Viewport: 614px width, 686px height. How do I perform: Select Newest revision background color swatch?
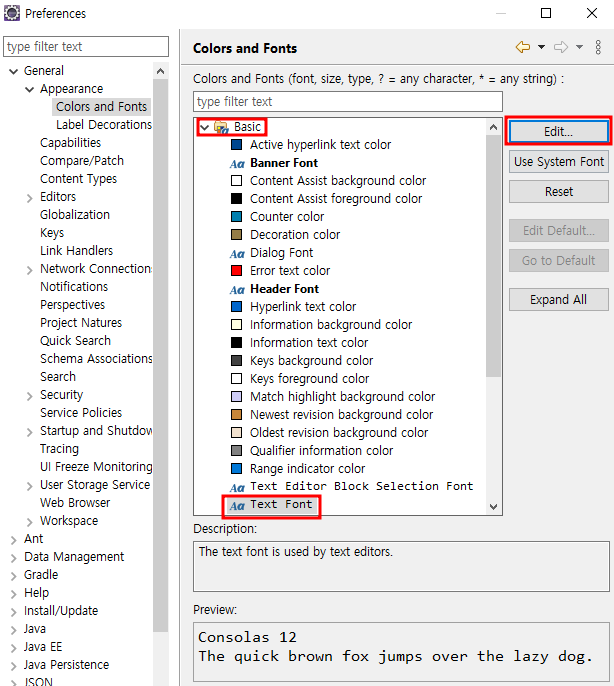(x=236, y=414)
